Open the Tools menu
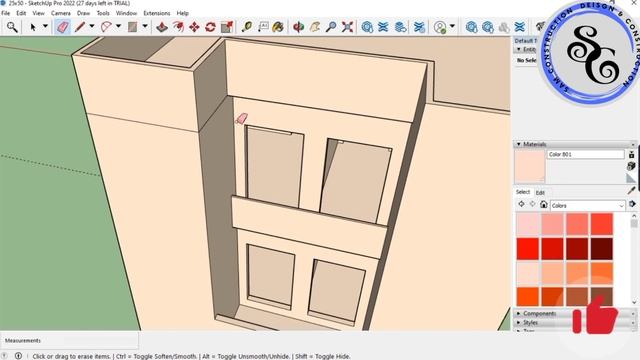Image resolution: width=640 pixels, height=360 pixels. pos(103,13)
